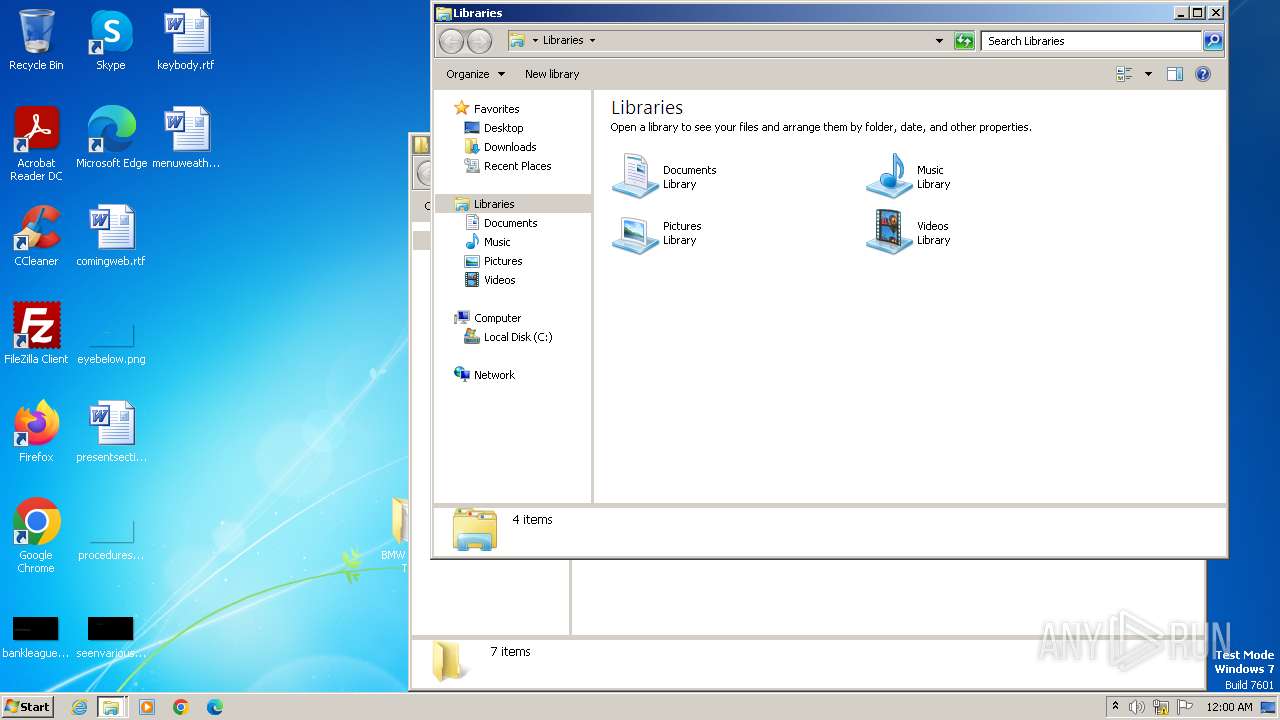Click the Show desktop button
This screenshot has height=720, width=1280.
click(1269, 707)
